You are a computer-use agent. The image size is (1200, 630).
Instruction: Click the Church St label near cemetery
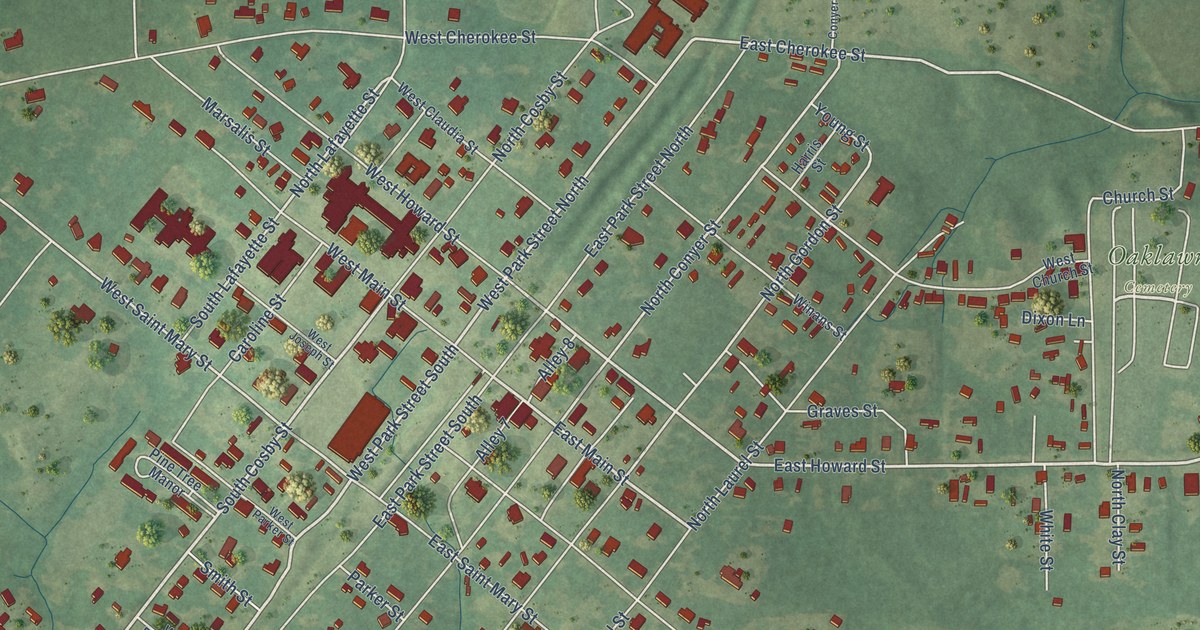1137,195
